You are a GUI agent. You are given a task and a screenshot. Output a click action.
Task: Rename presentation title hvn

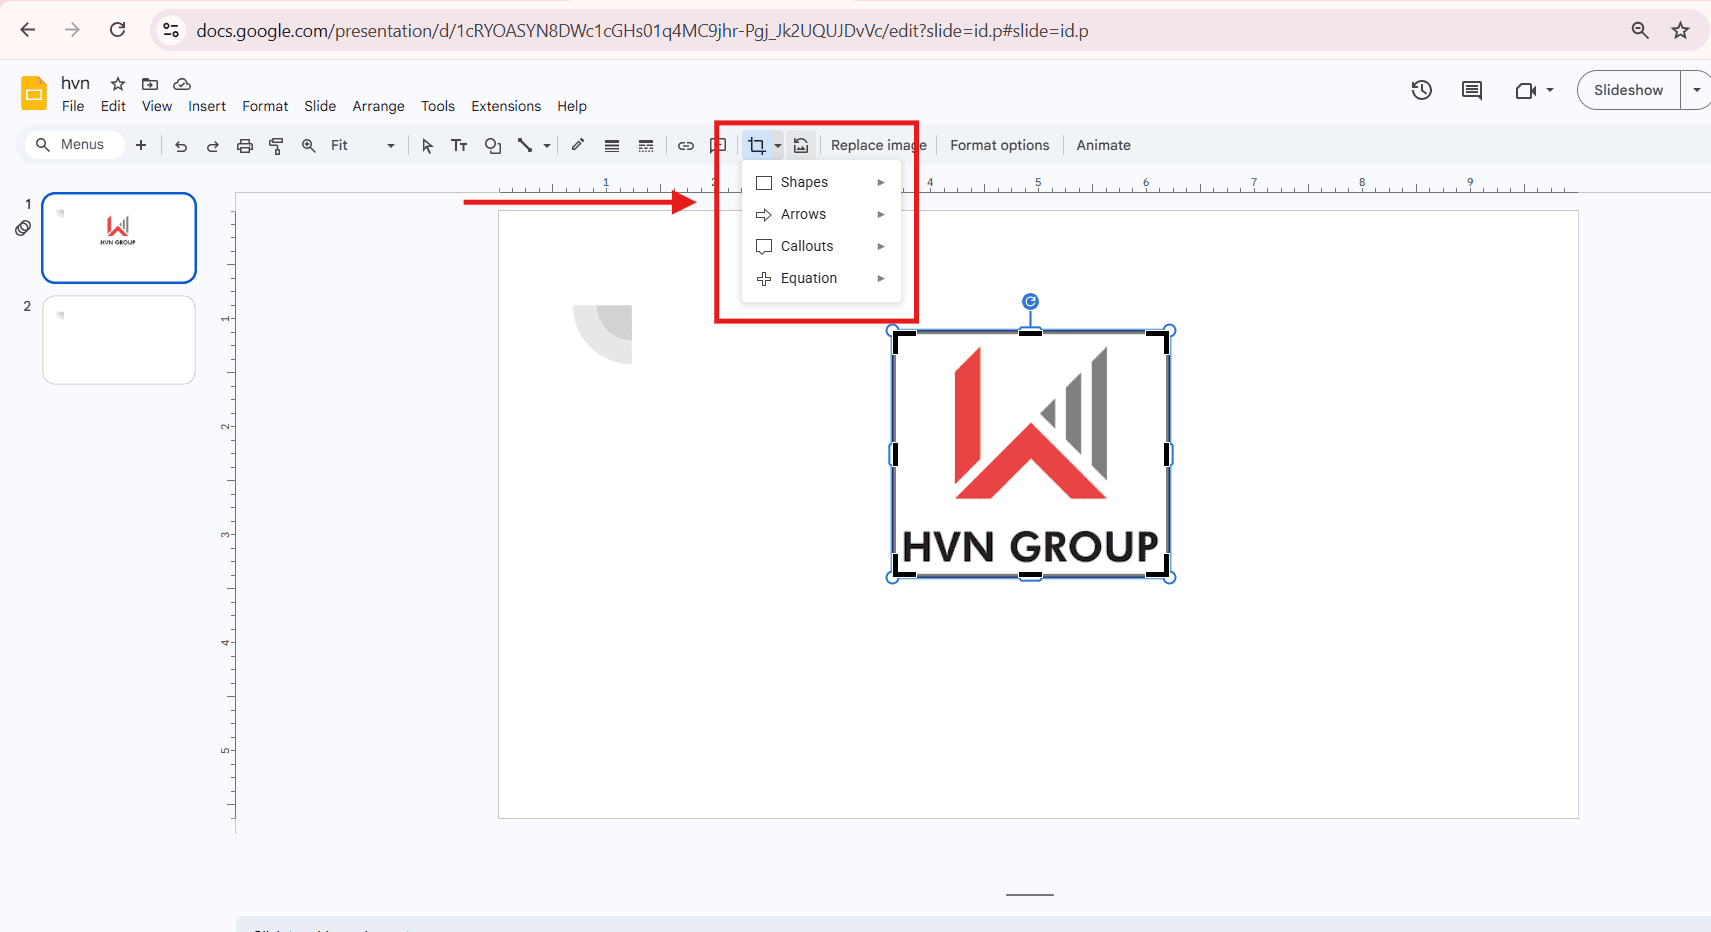[75, 83]
